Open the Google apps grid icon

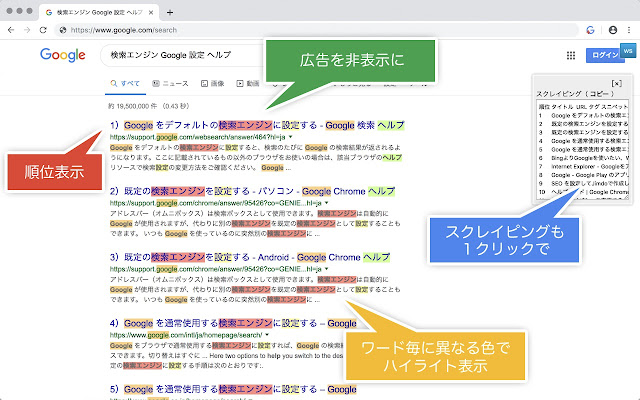(571, 56)
